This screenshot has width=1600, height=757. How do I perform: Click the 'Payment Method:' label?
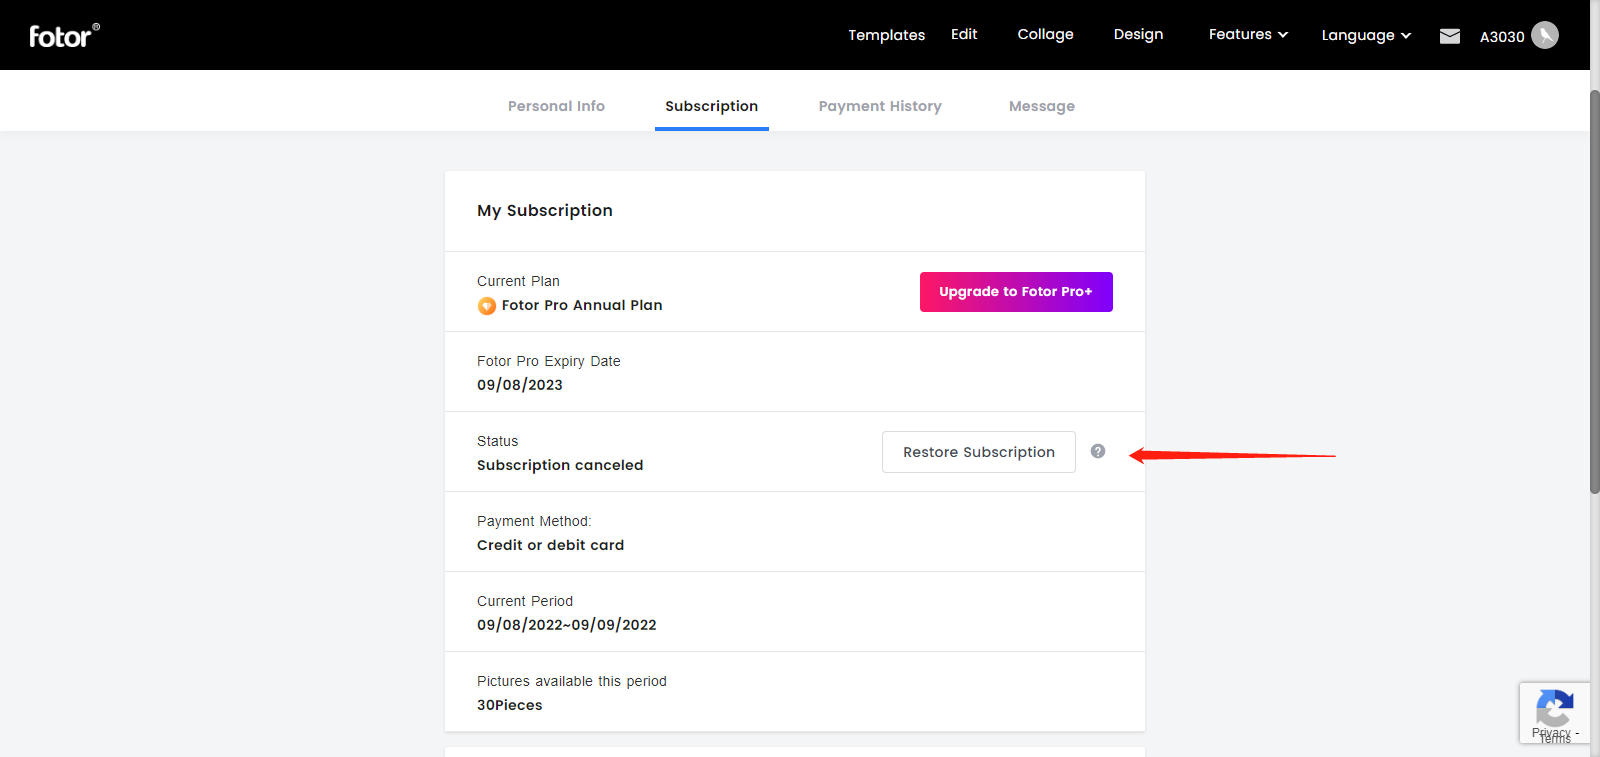click(534, 521)
